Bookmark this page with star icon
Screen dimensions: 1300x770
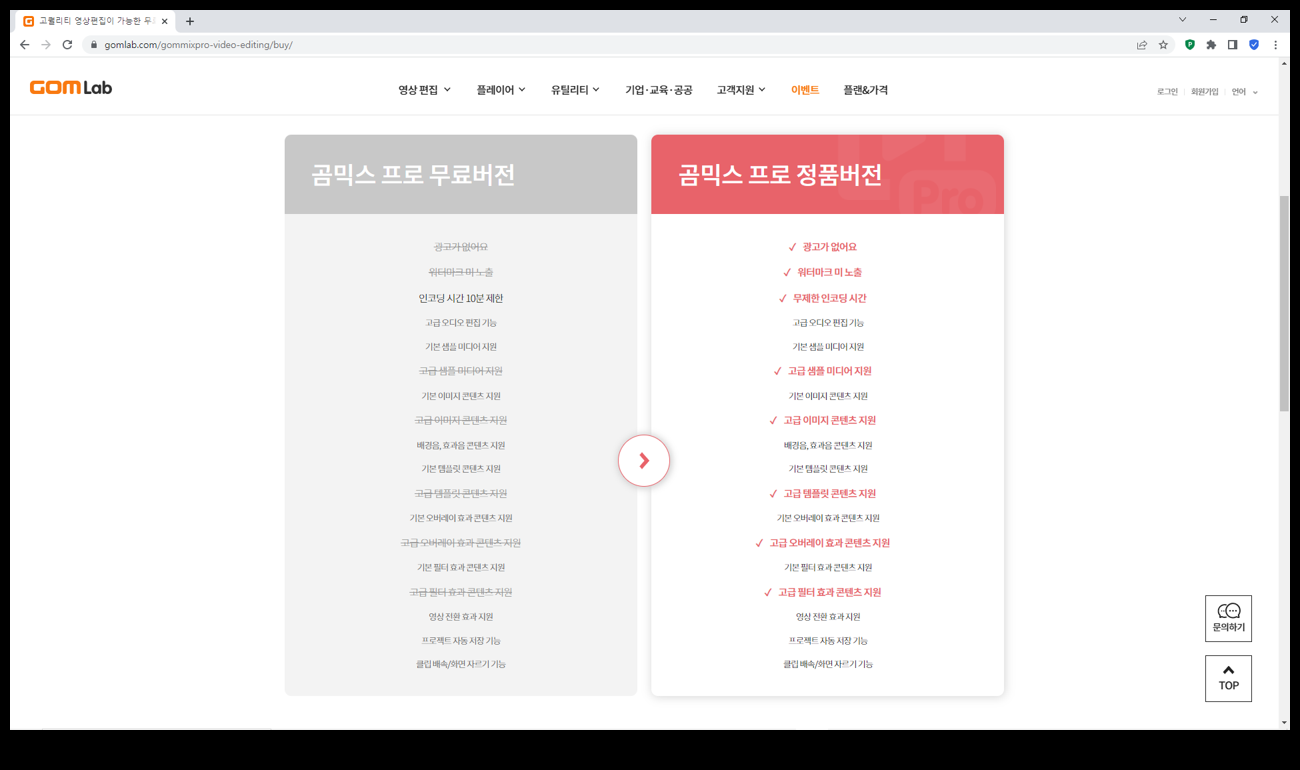(x=1163, y=45)
